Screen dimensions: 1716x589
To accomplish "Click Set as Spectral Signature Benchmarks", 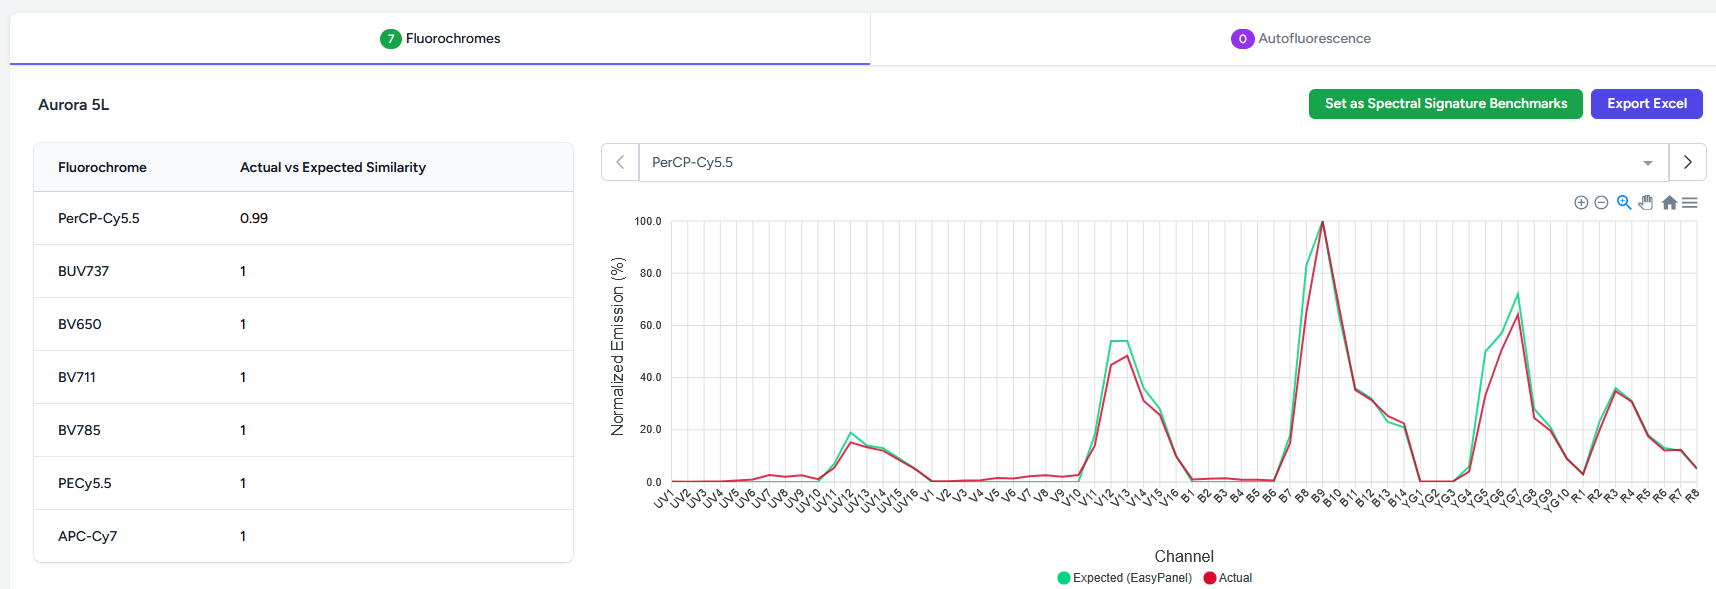I will click(1445, 104).
